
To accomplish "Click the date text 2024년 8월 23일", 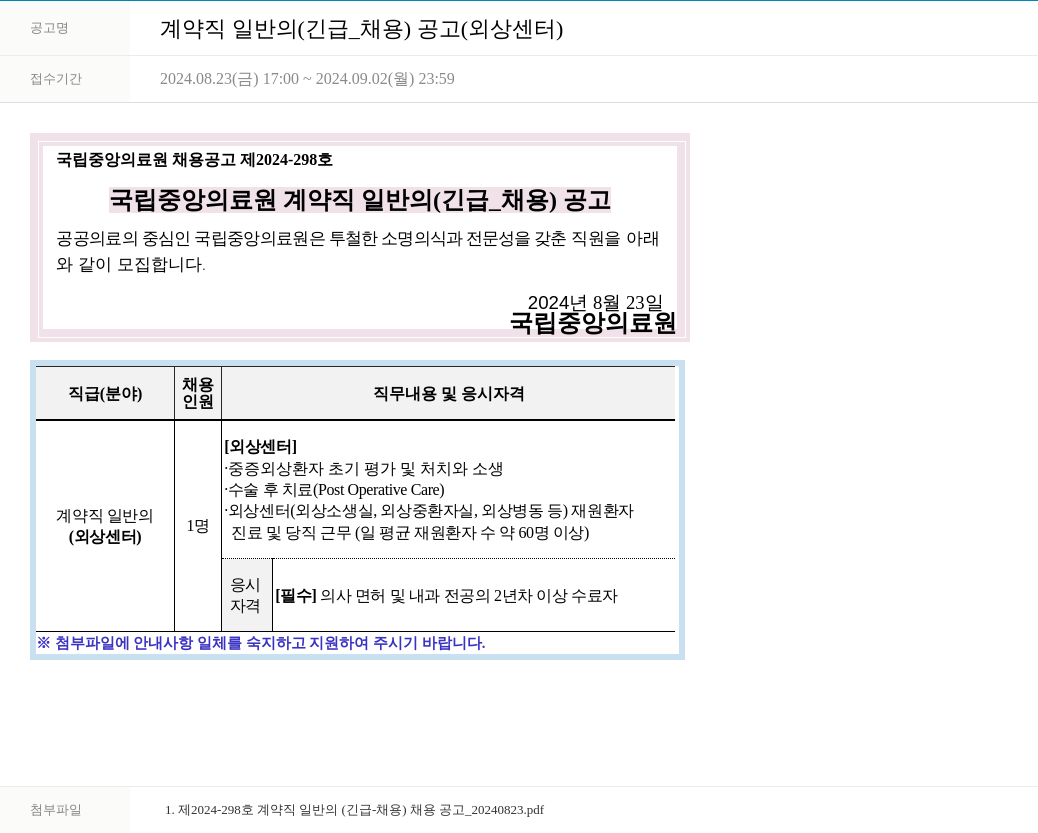I will [x=595, y=303].
